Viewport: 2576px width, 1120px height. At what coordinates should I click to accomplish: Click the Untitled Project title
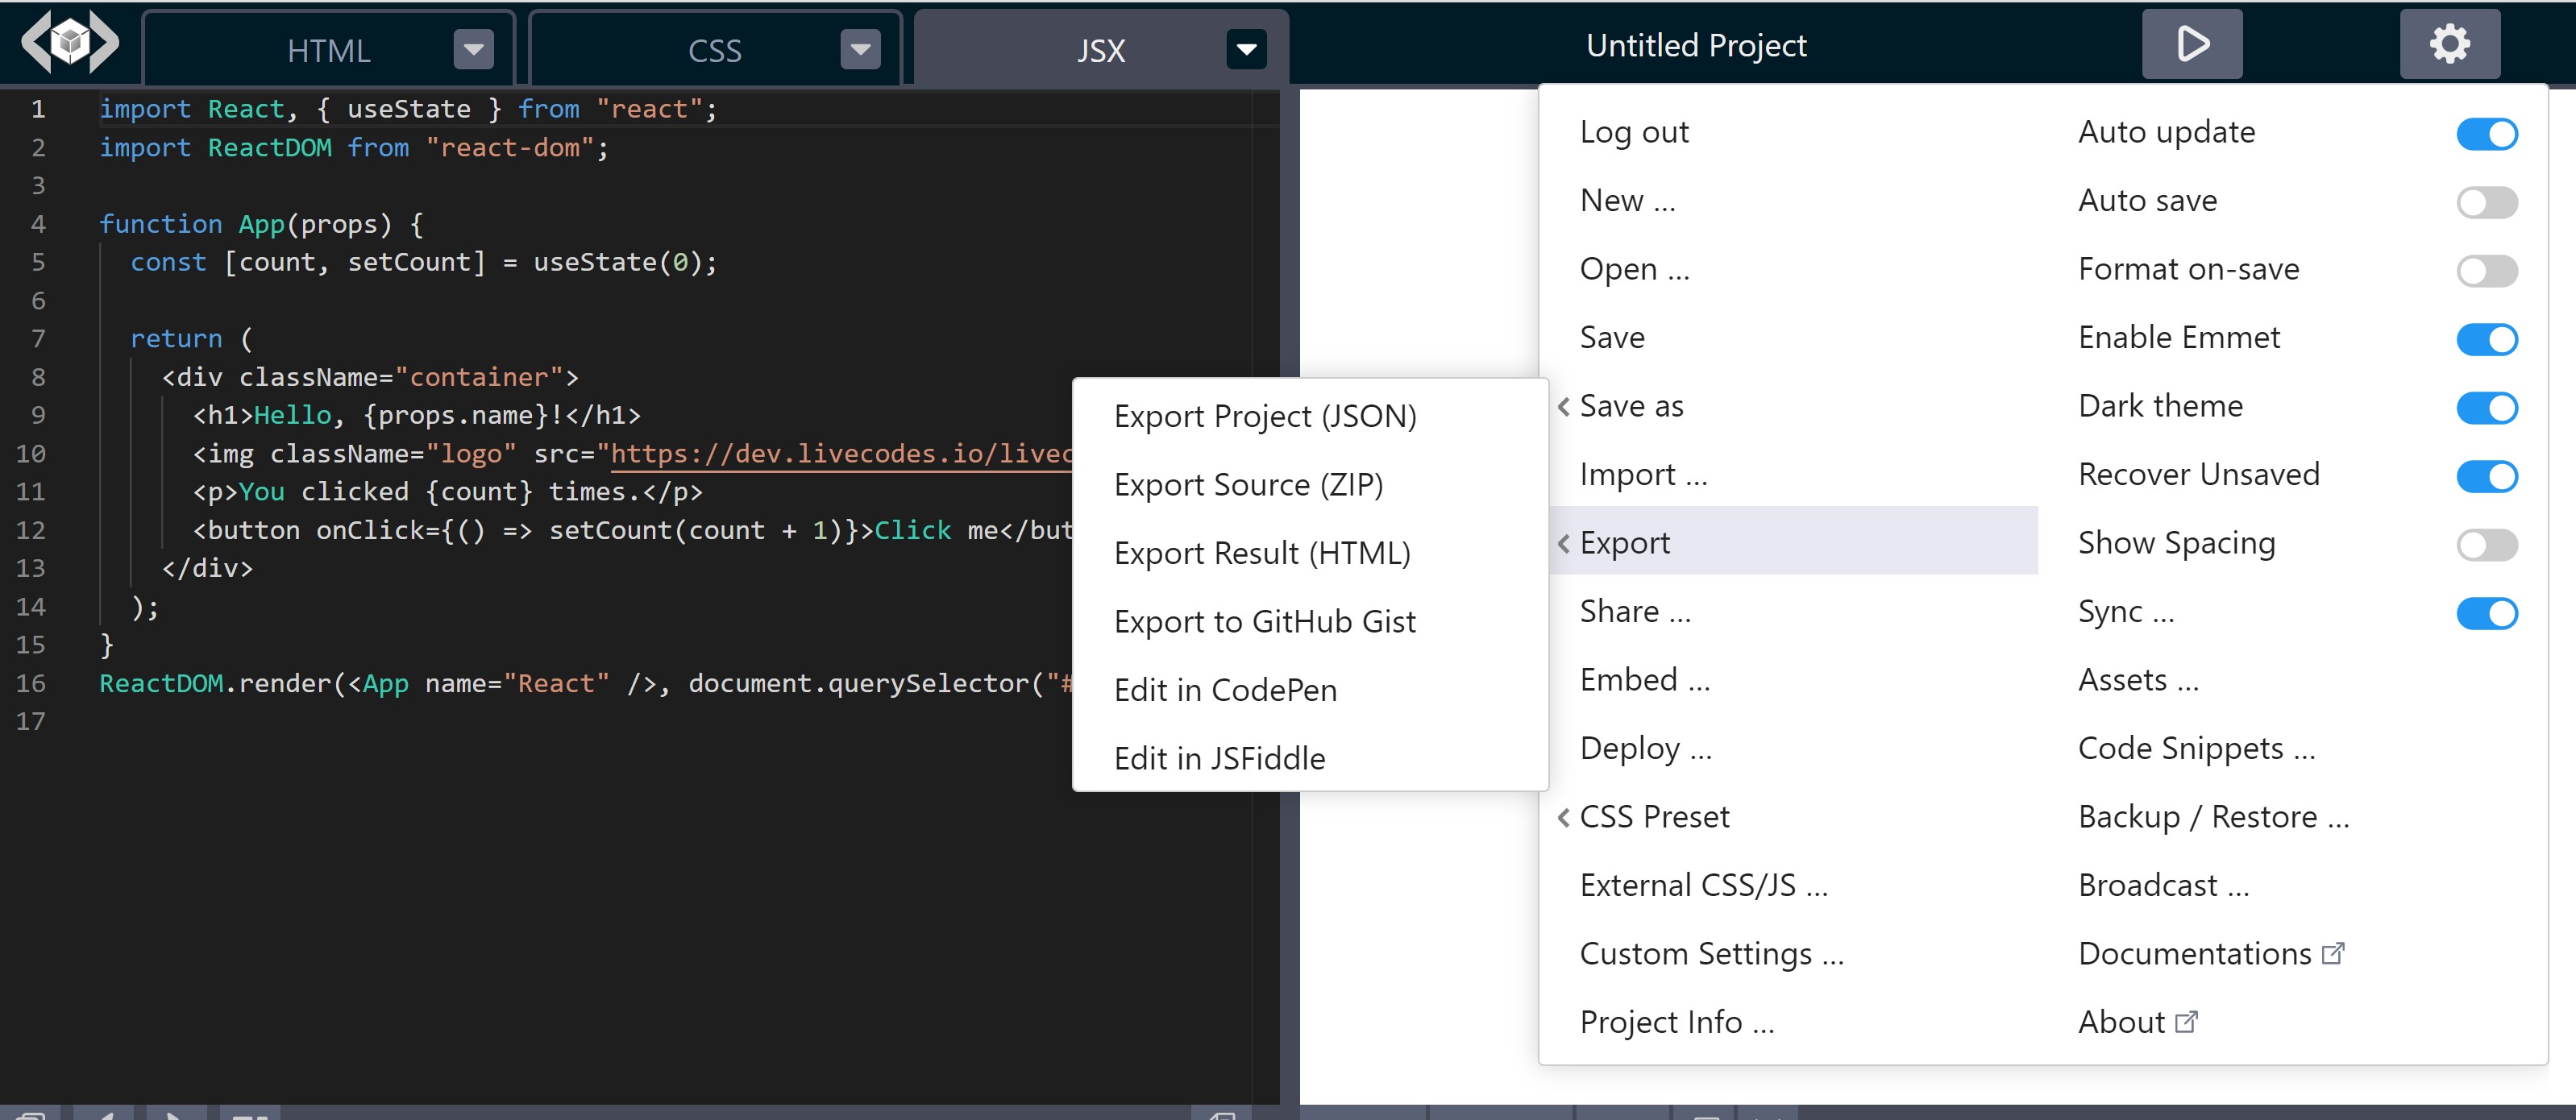1696,44
